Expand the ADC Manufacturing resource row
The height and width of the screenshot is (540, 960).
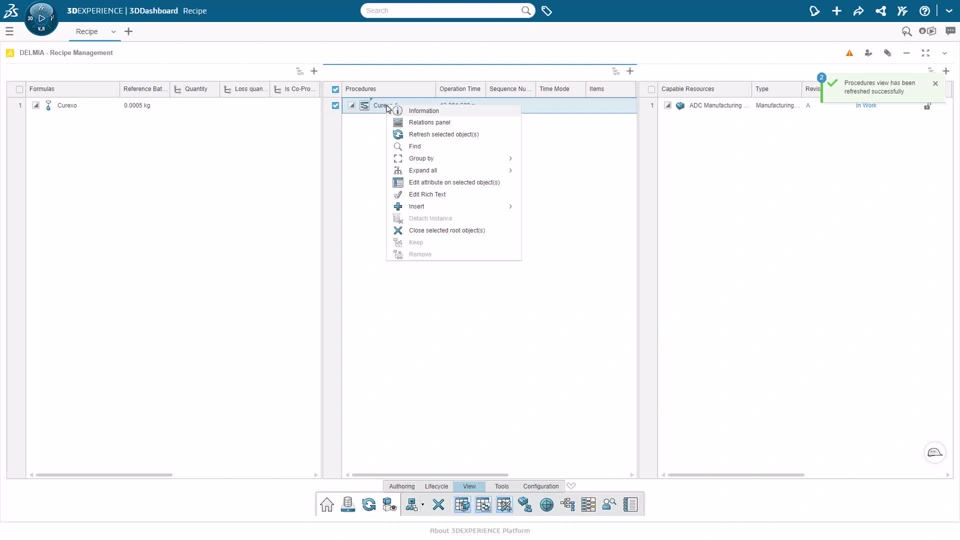(x=667, y=105)
